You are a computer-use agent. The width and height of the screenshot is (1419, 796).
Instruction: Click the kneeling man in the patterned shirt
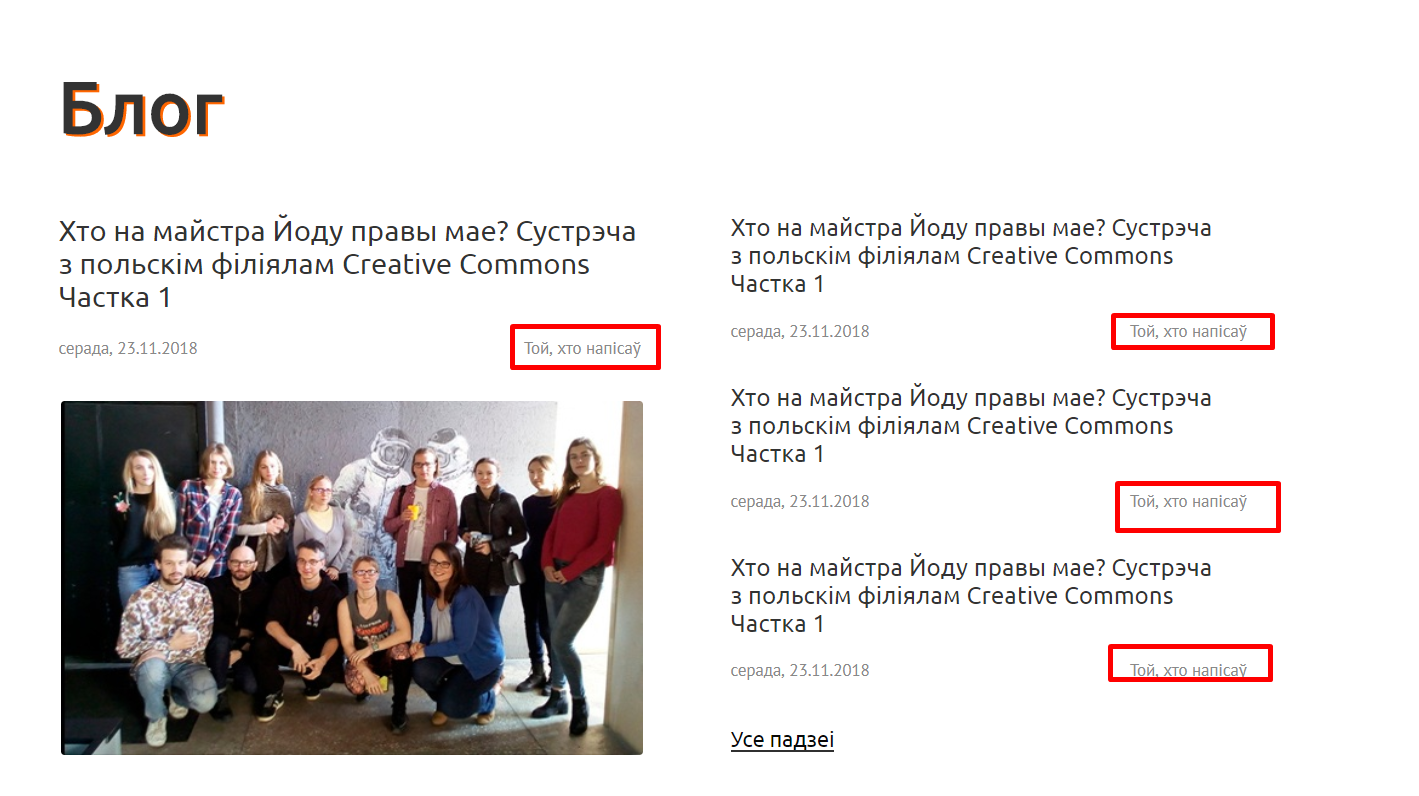(x=166, y=630)
